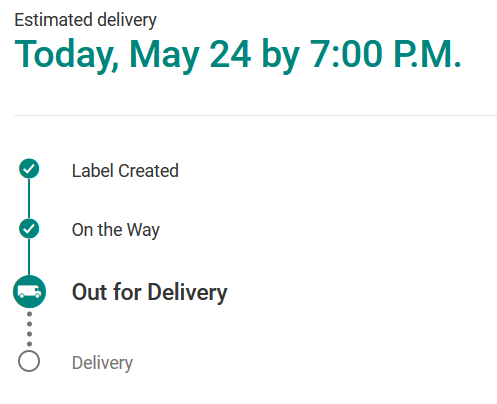Image resolution: width=497 pixels, height=404 pixels.
Task: Click line between Label Created and On the Way
Action: point(29,199)
